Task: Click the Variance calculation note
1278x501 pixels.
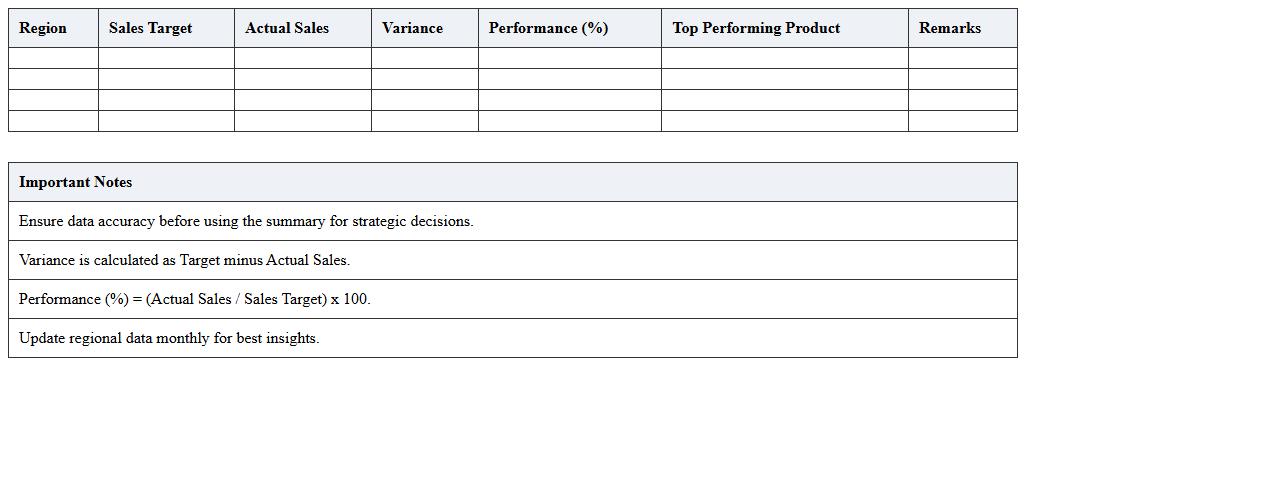Action: click(x=184, y=260)
